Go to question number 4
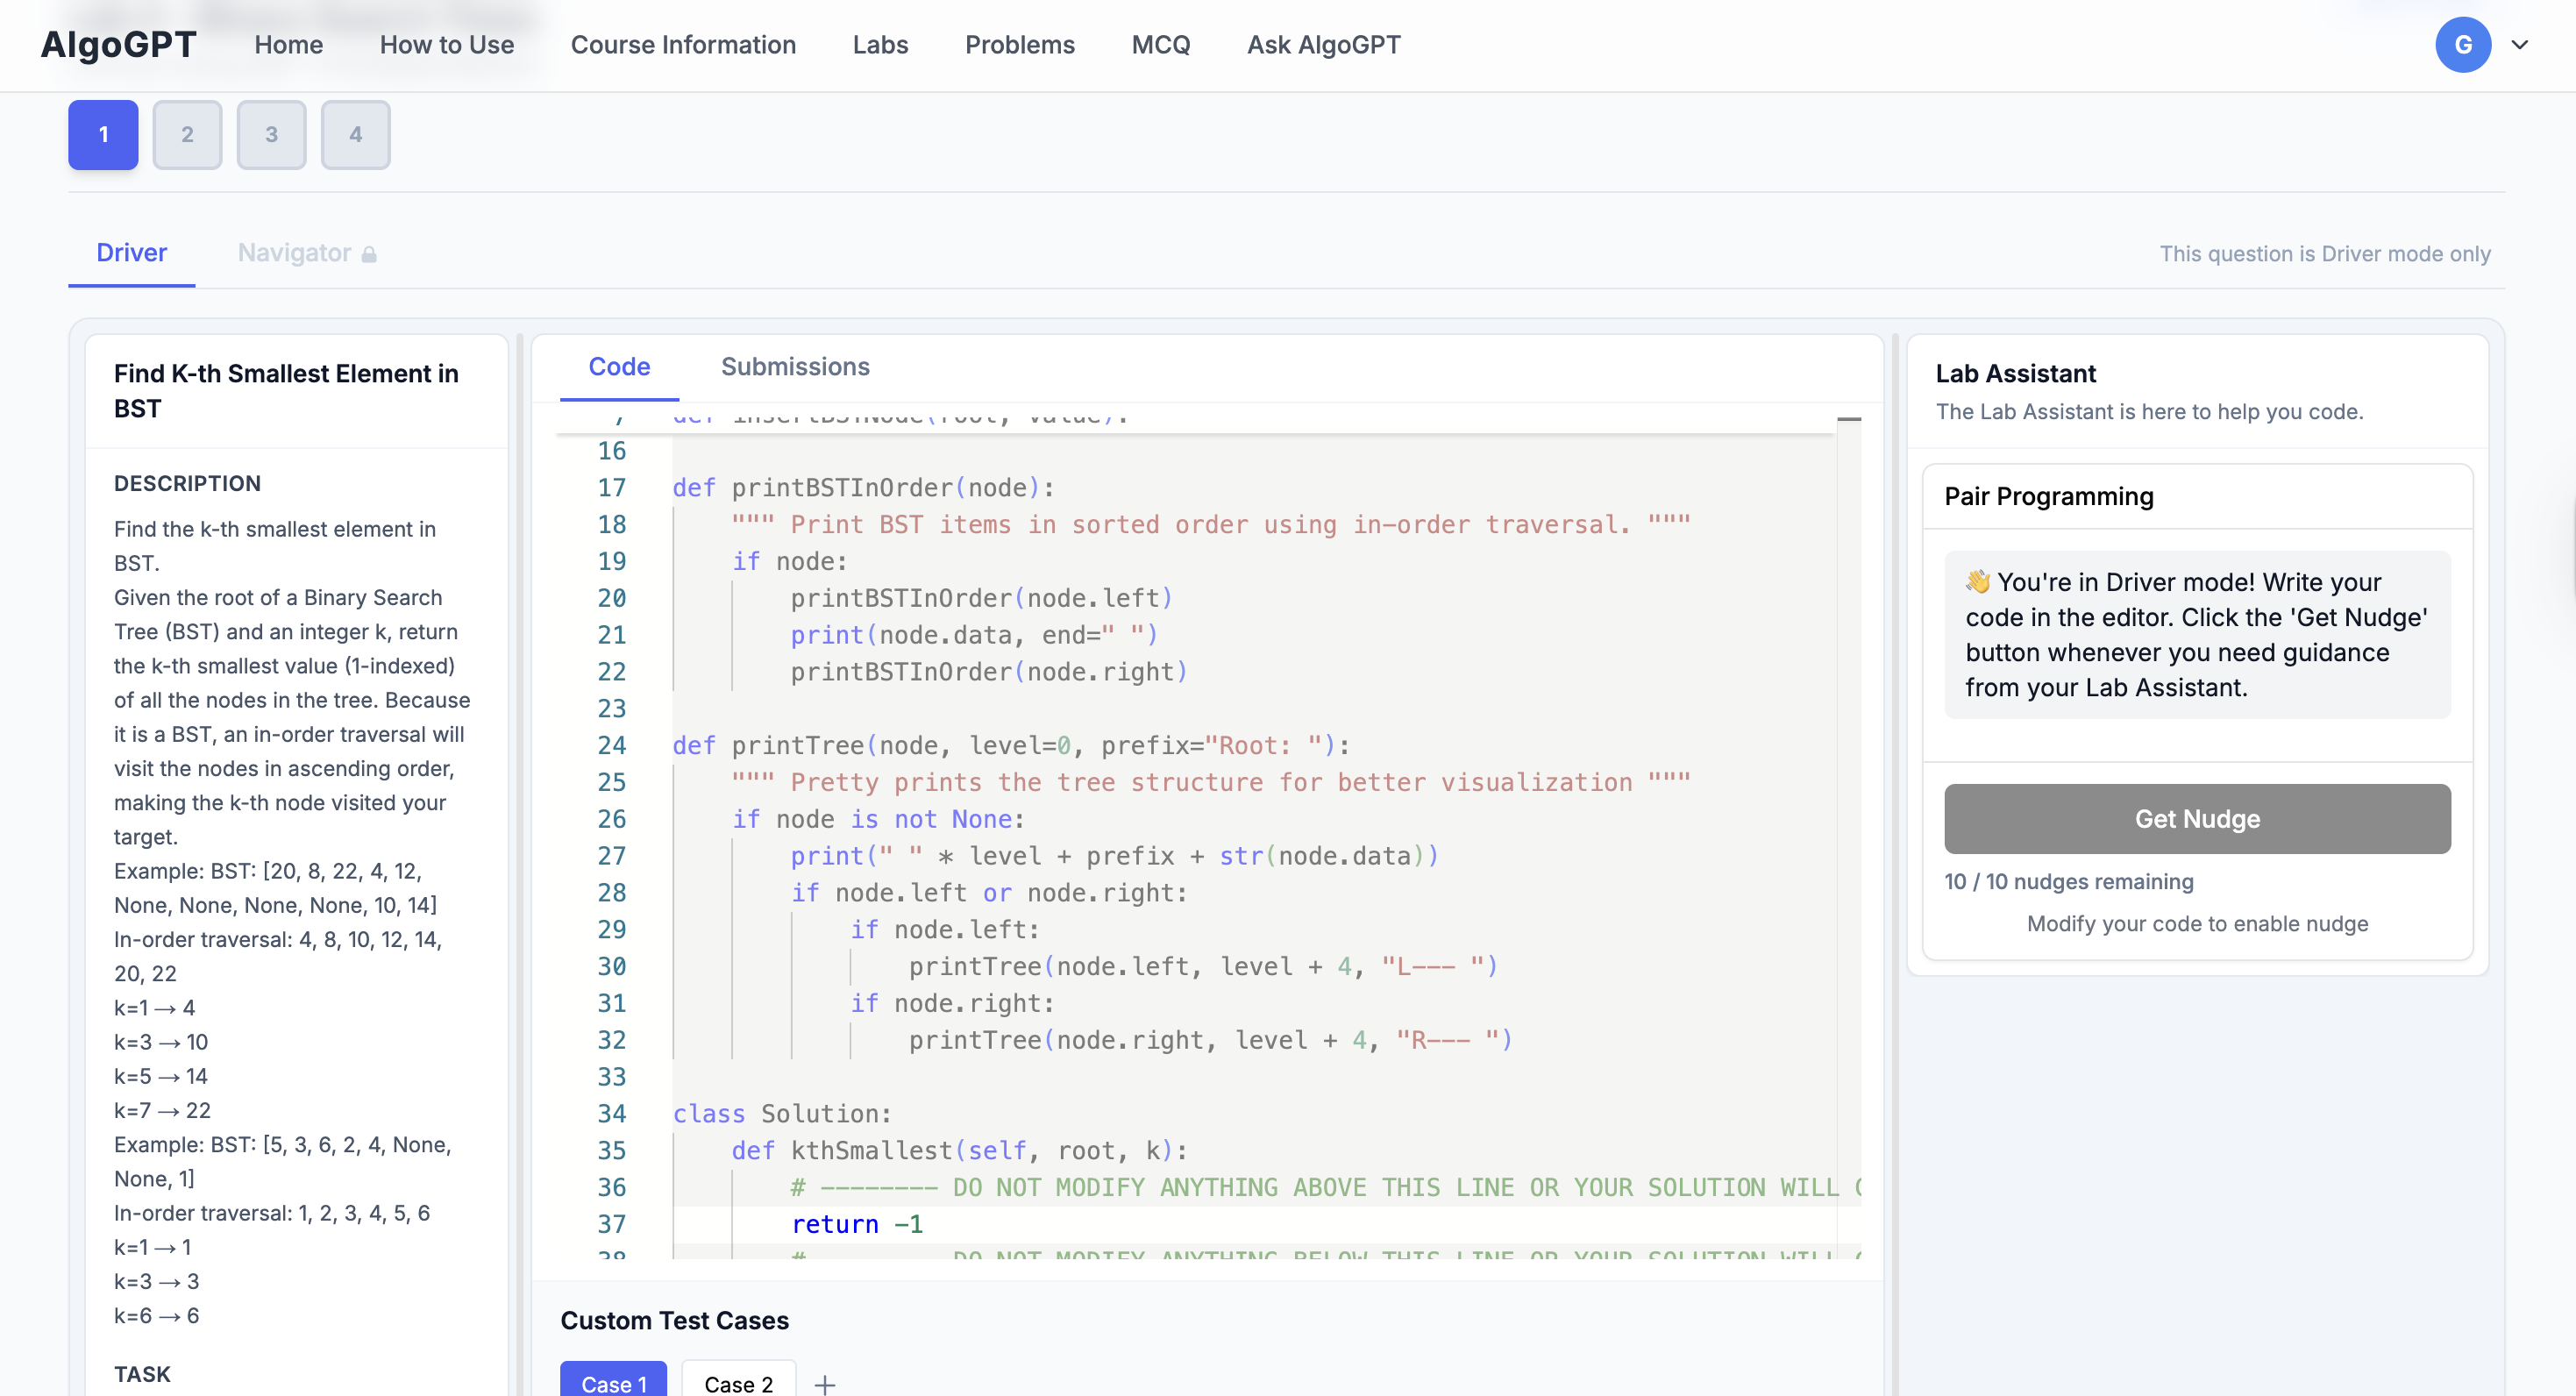Screen dimensions: 2576x1396 click(355, 135)
